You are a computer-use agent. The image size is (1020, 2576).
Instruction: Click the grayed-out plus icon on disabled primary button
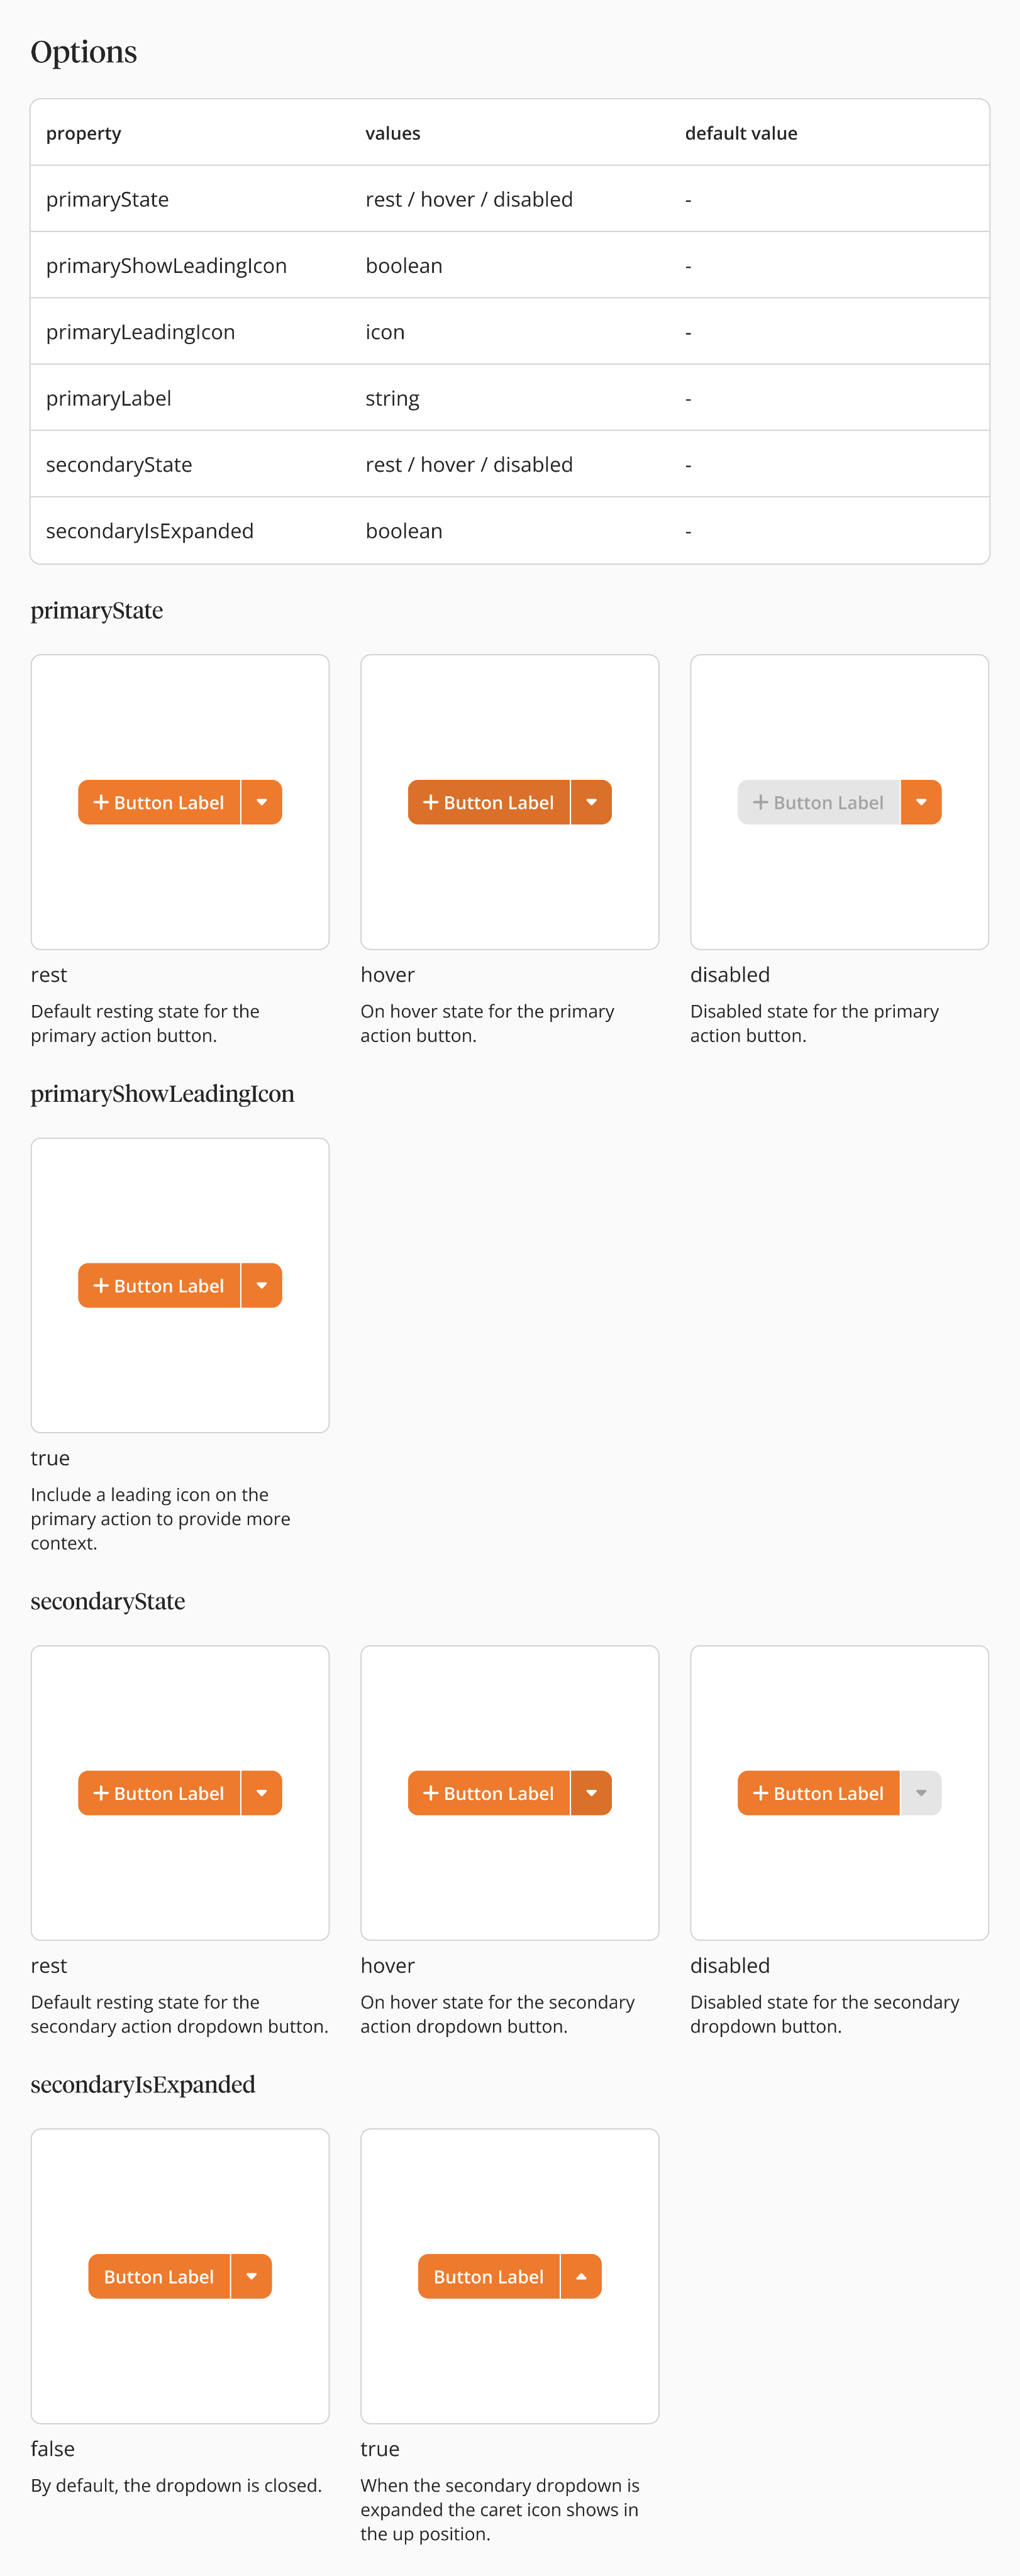point(761,802)
